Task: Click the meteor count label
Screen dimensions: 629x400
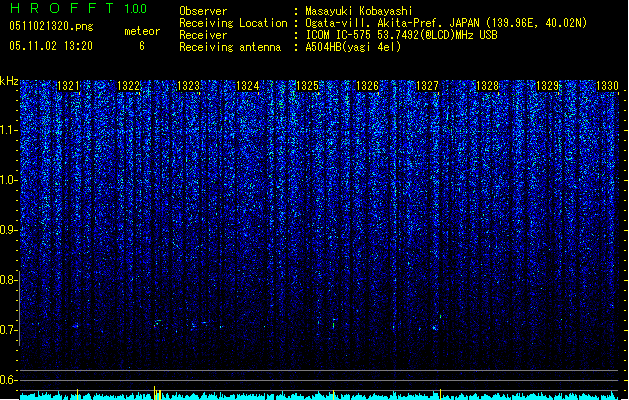Action: pyautogui.click(x=142, y=31)
